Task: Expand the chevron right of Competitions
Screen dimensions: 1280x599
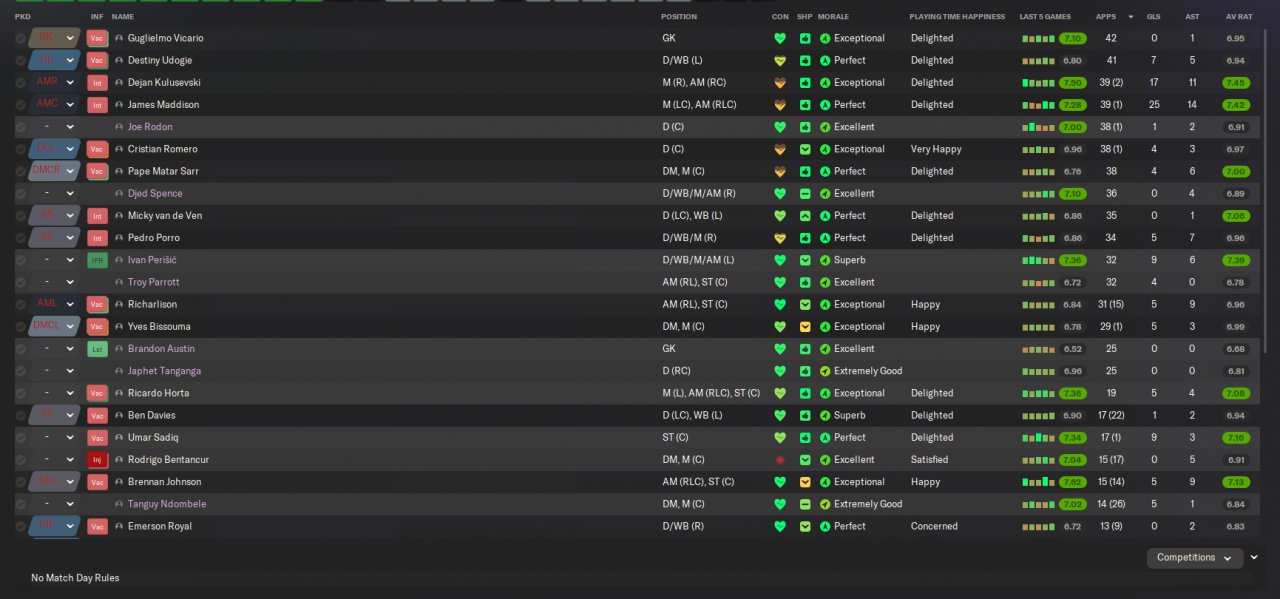Action: pyautogui.click(x=1254, y=558)
